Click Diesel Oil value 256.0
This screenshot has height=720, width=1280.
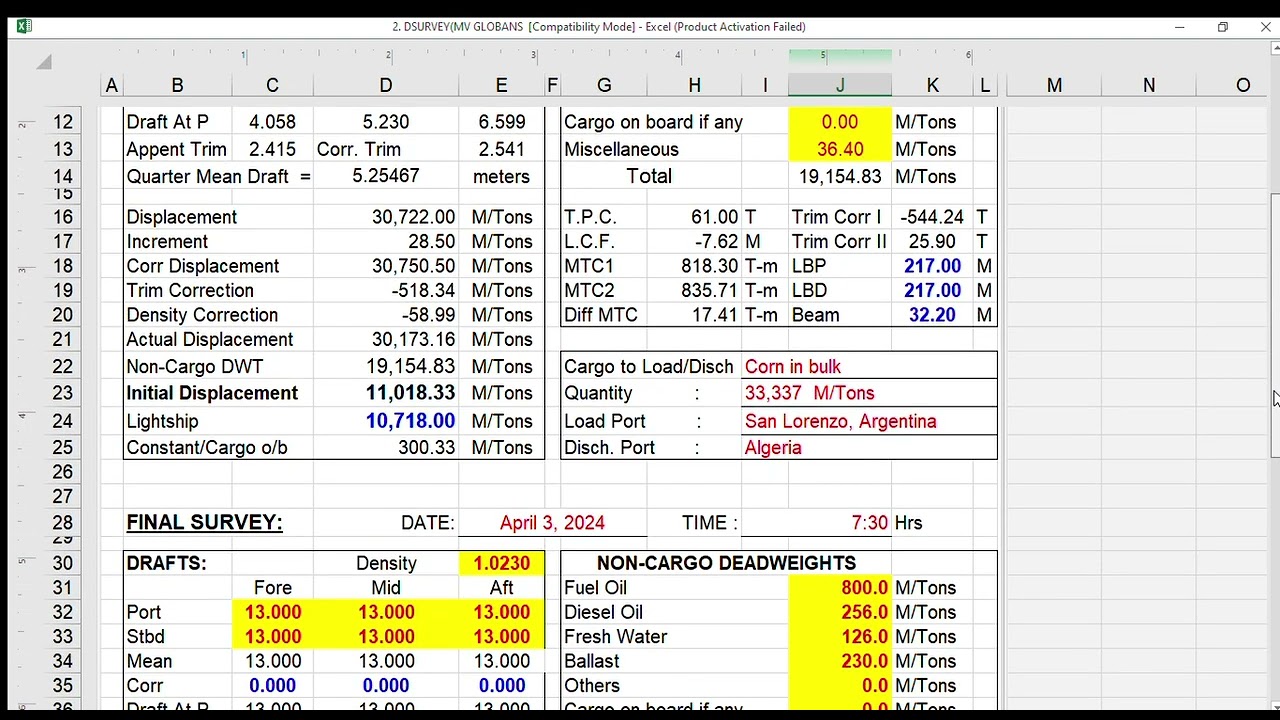[x=840, y=612]
